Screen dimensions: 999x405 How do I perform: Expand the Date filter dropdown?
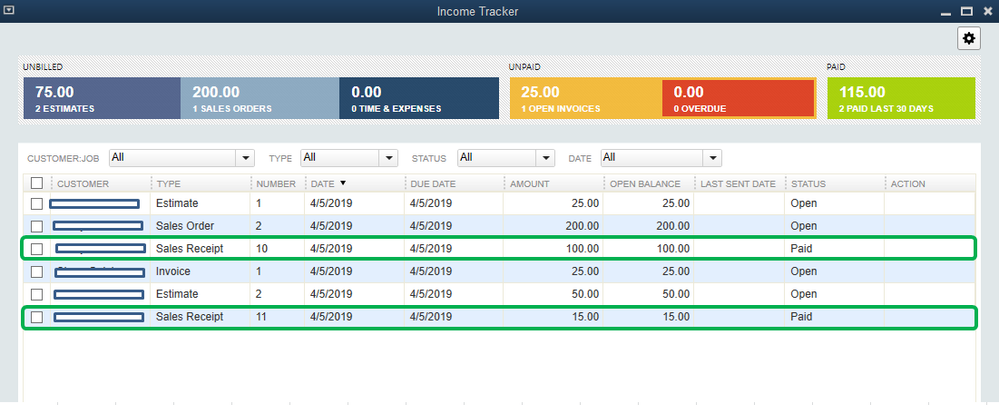coord(712,158)
